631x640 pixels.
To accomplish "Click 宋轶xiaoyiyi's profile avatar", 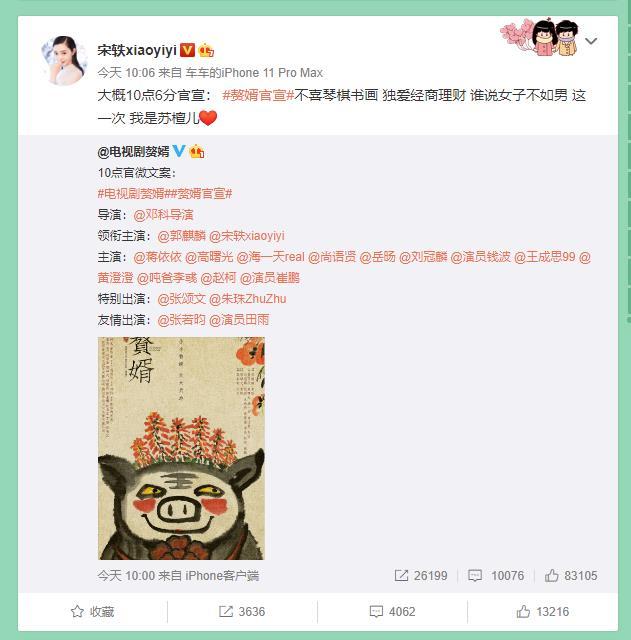I will (x=64, y=60).
